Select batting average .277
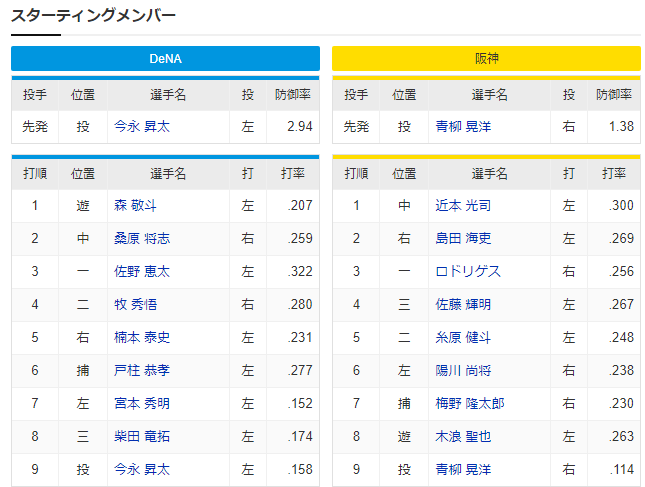The height and width of the screenshot is (487, 645). click(x=300, y=370)
